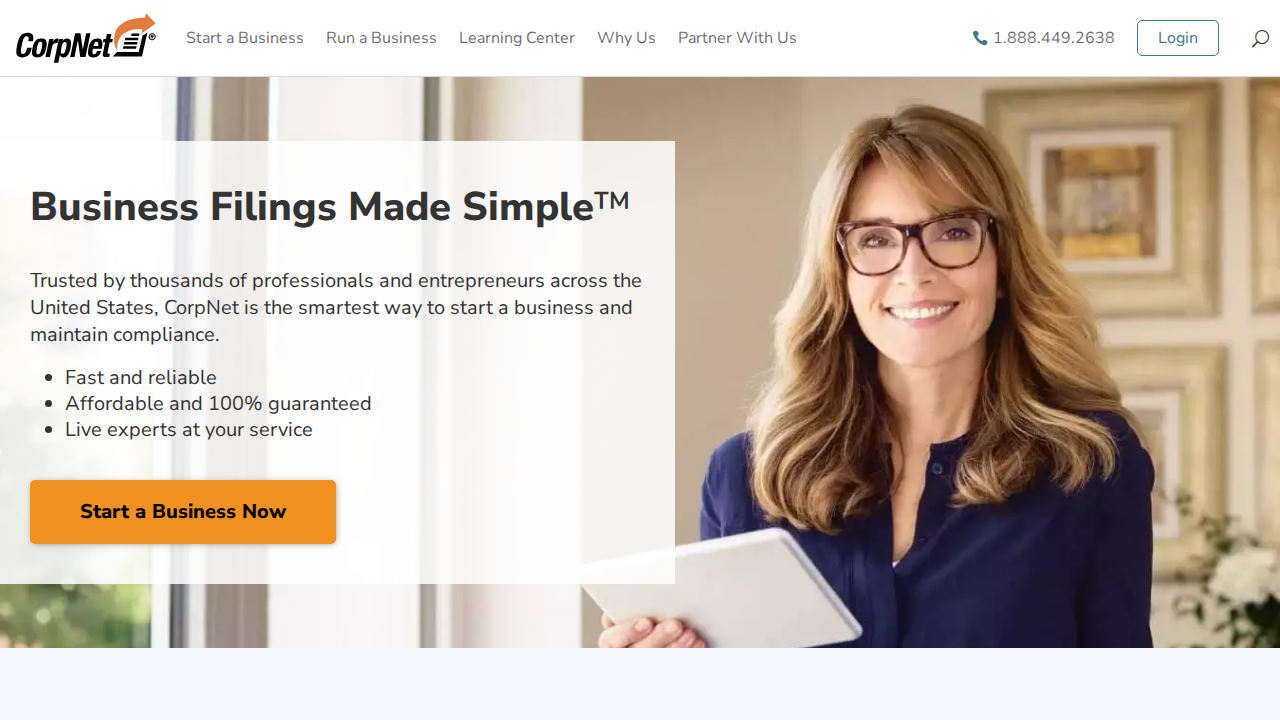Open the Login button
The width and height of the screenshot is (1280, 720).
pos(1178,38)
